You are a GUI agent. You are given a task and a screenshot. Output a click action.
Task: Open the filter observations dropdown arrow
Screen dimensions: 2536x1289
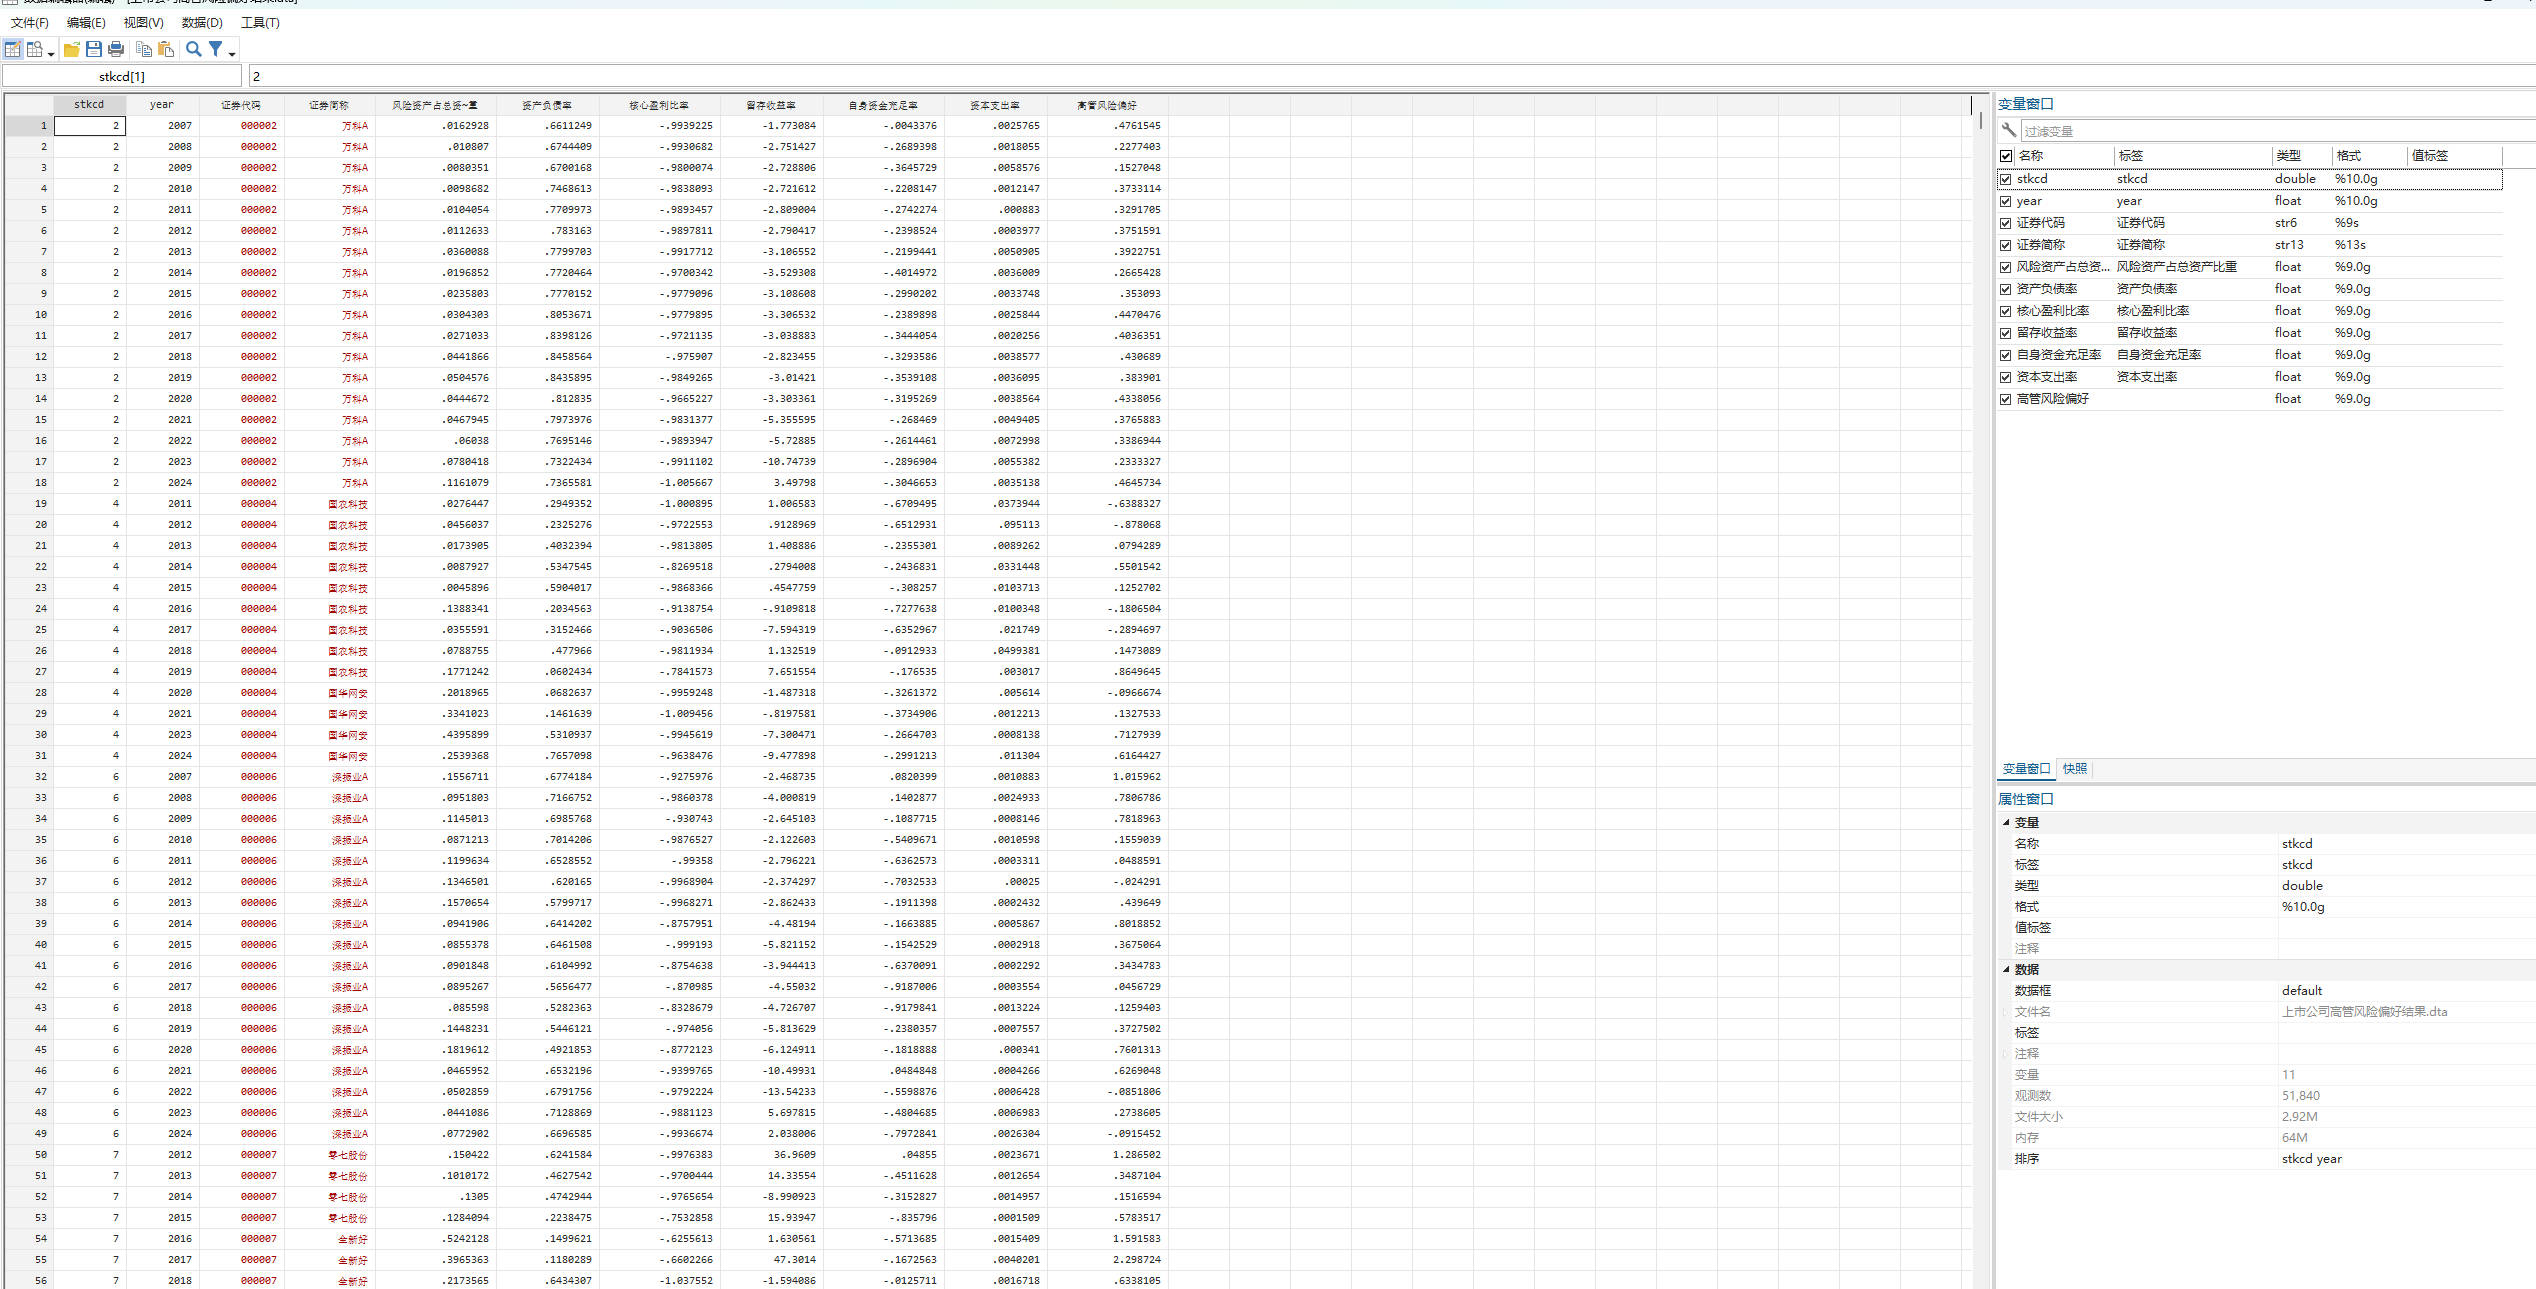(232, 53)
